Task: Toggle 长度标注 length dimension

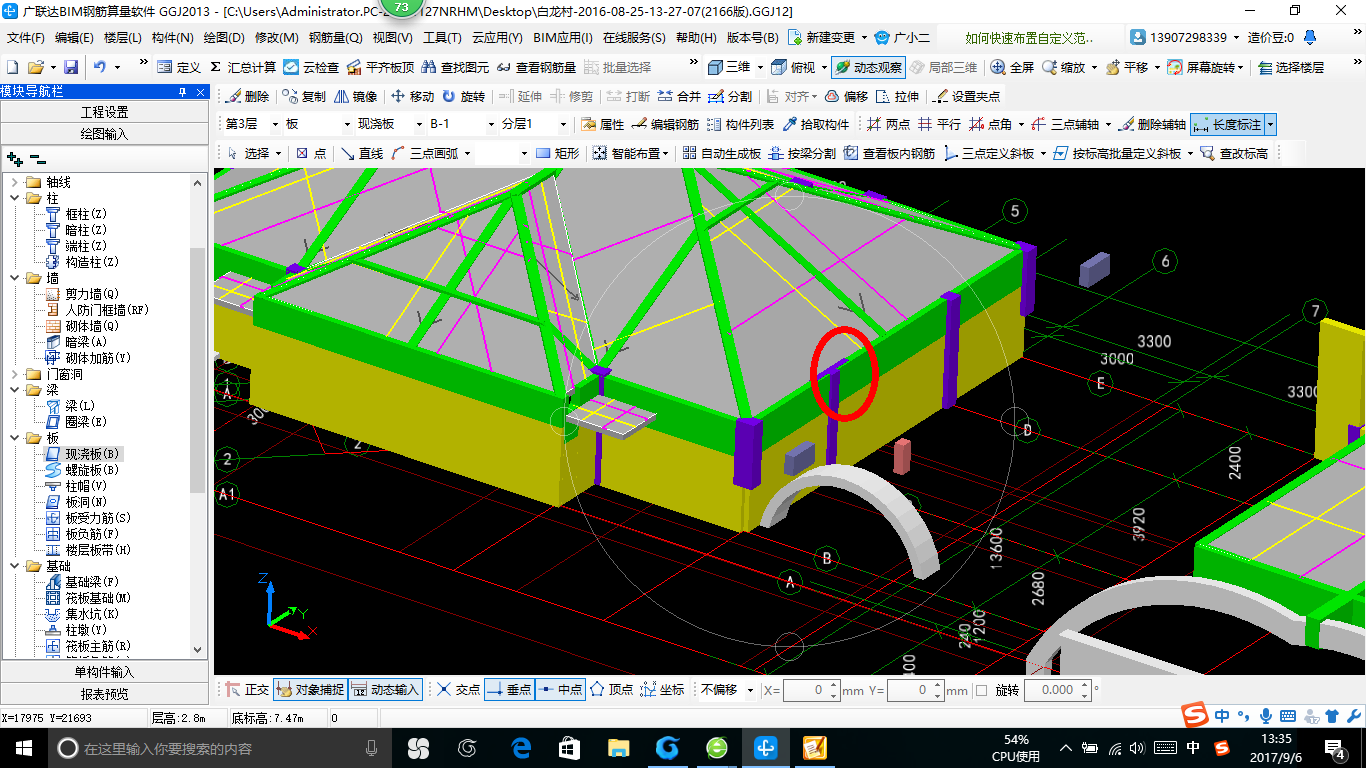Action: pos(1227,125)
